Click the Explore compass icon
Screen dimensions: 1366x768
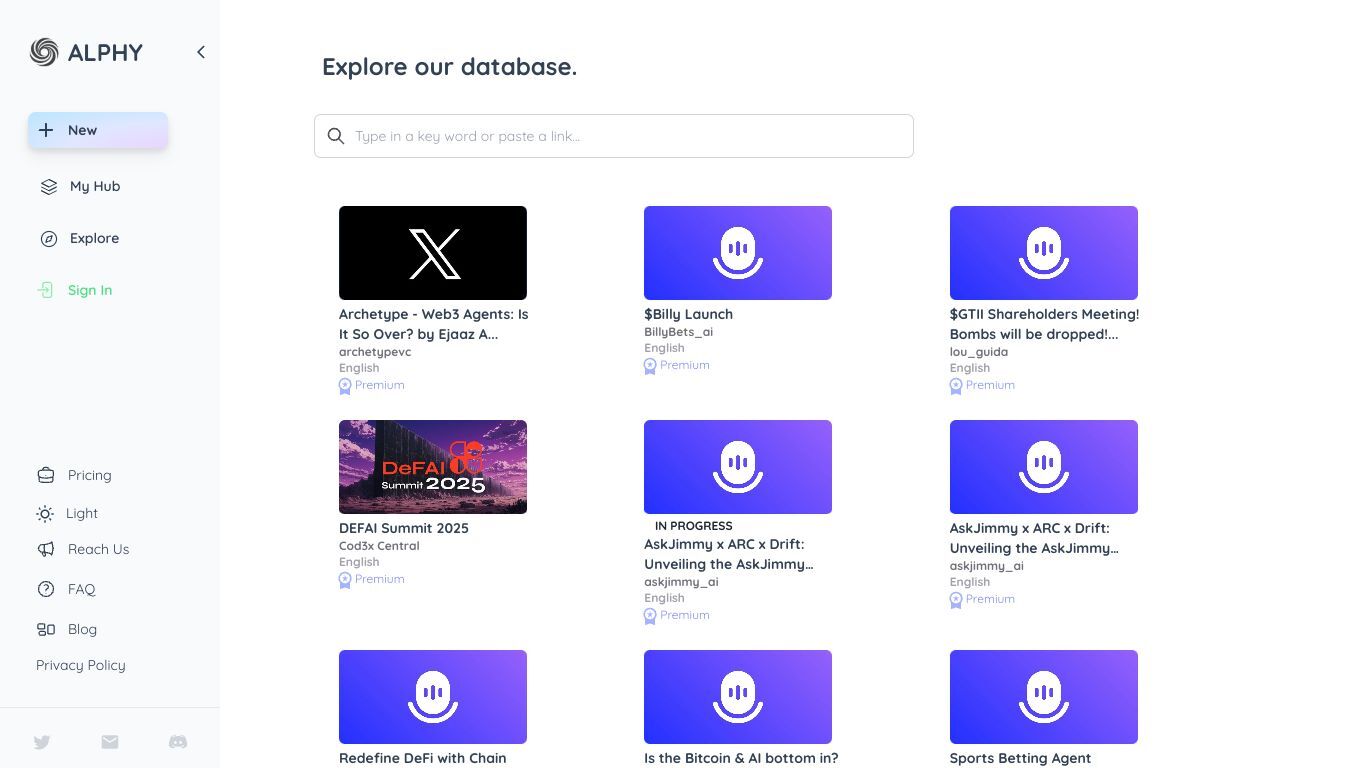[49, 239]
